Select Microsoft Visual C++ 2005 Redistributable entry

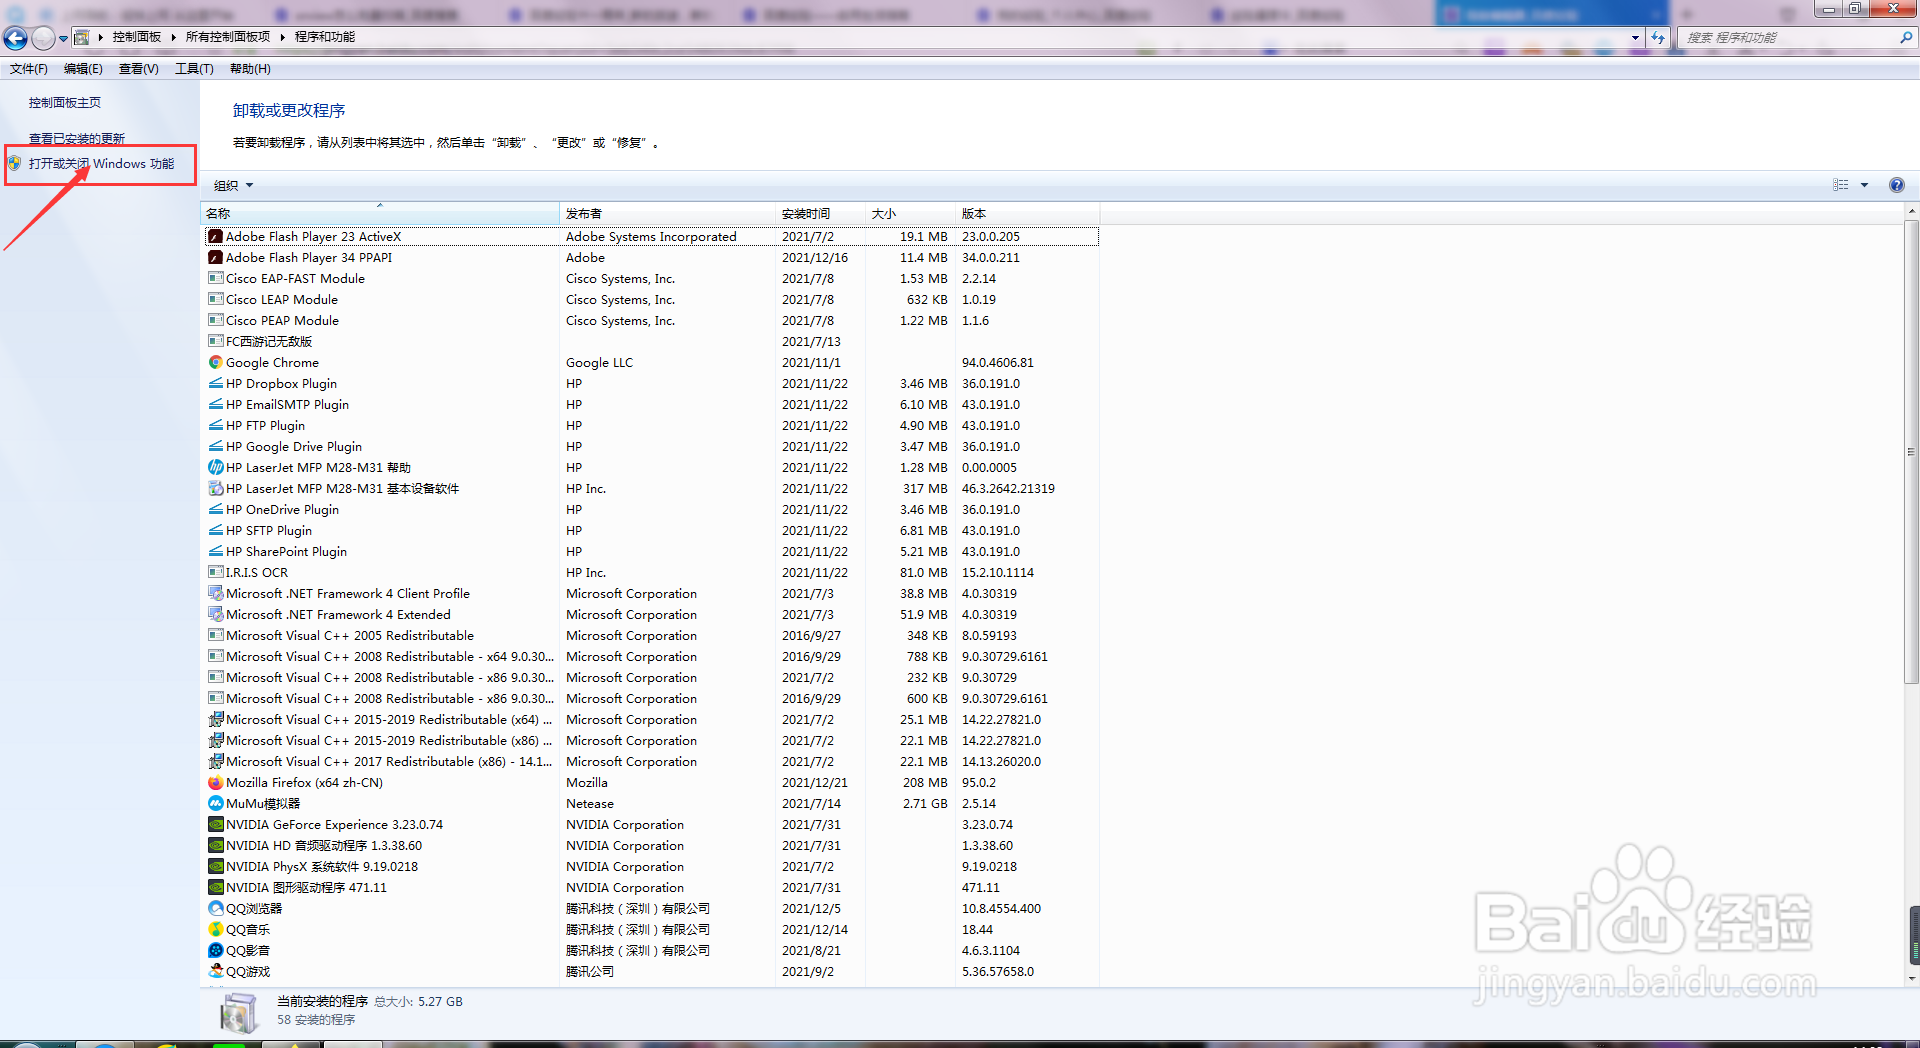tap(652, 636)
